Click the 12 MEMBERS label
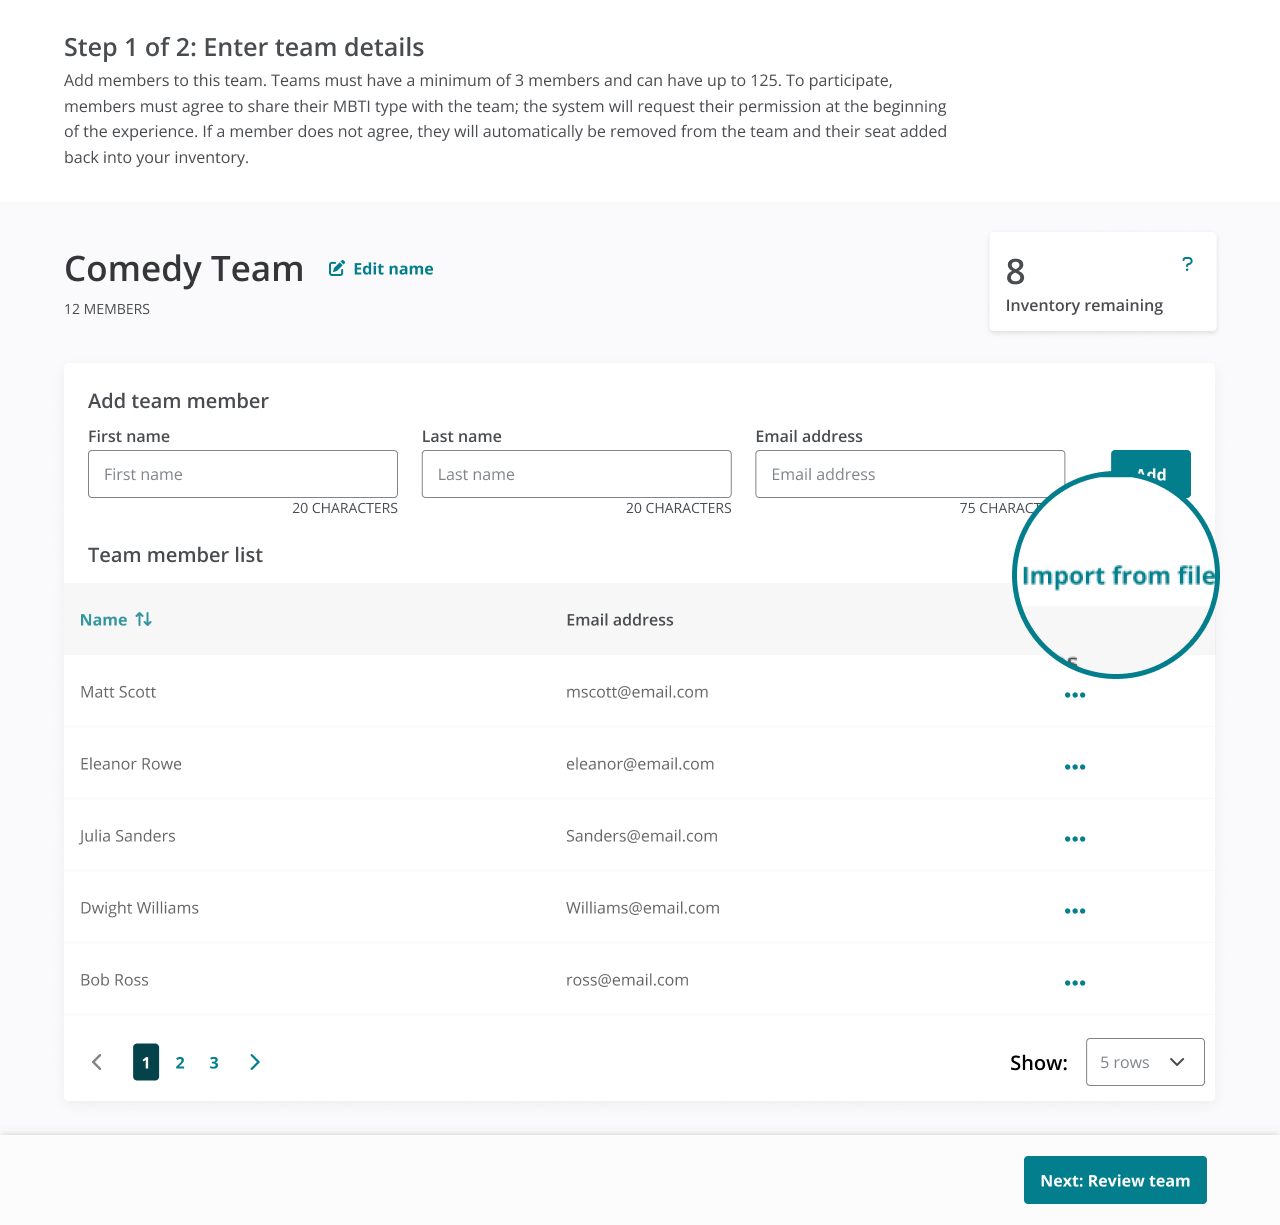Image resolution: width=1280 pixels, height=1225 pixels. coord(107,309)
